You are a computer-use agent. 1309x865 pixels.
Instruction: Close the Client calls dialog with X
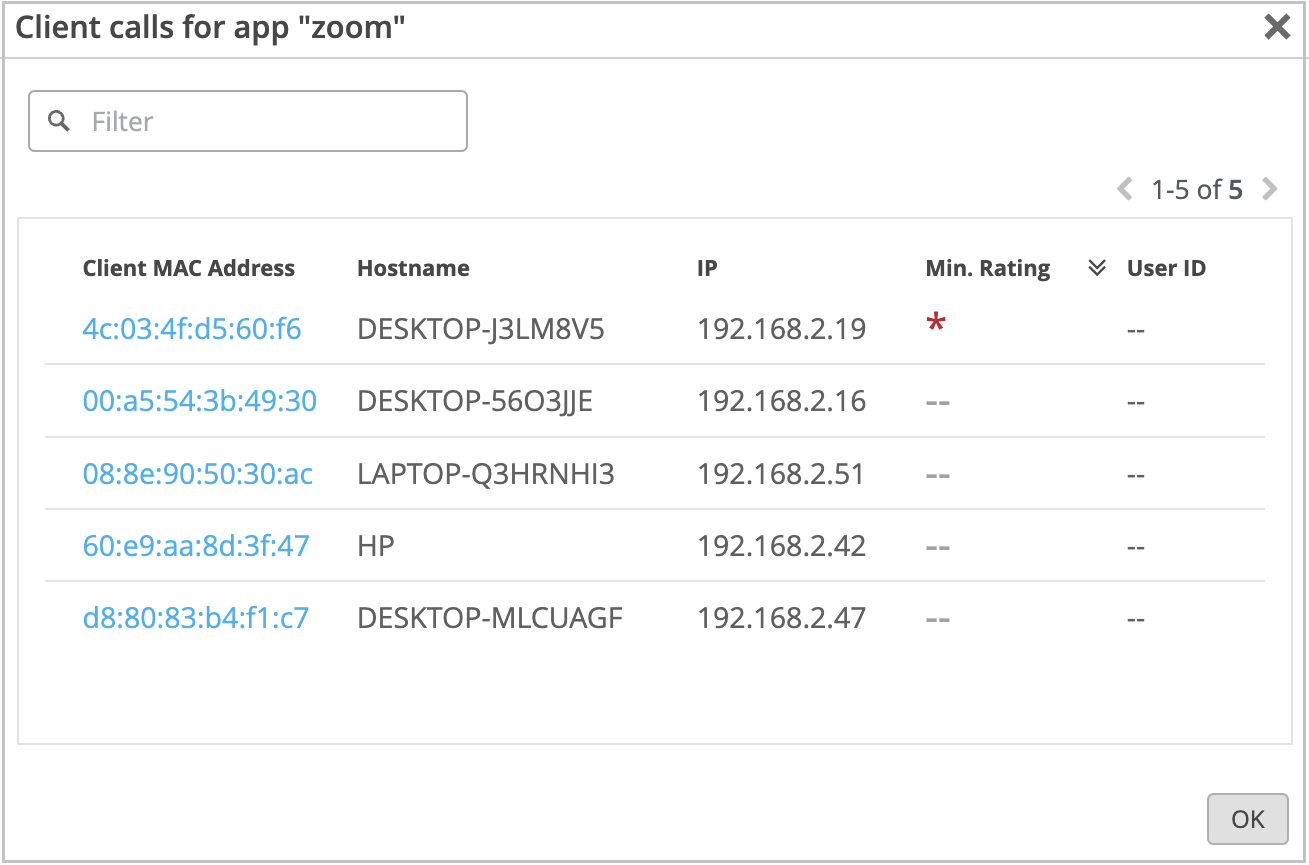(x=1277, y=27)
